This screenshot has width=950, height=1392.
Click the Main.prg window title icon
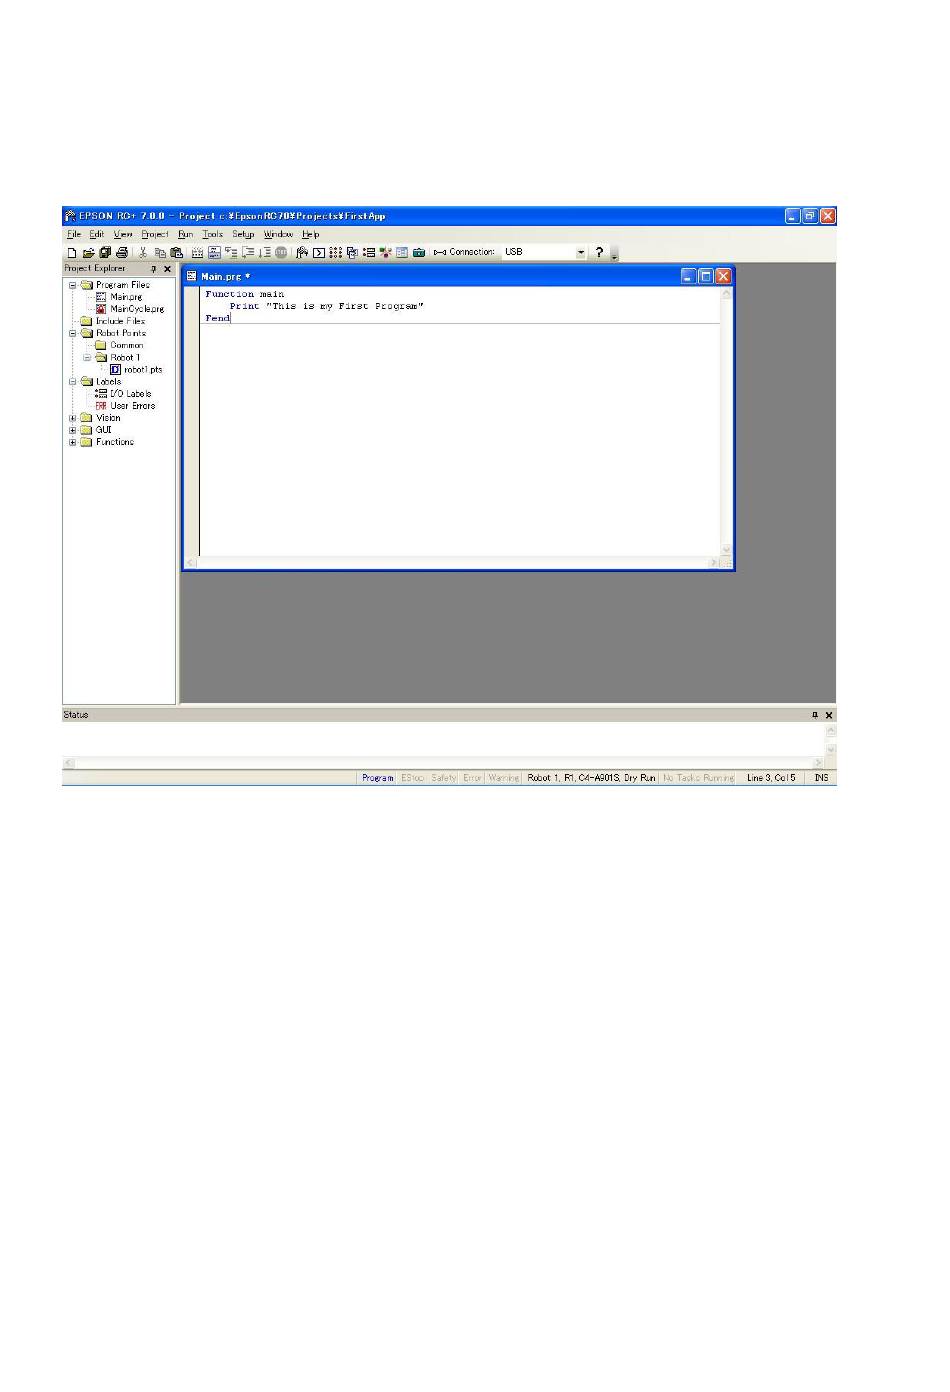point(192,276)
